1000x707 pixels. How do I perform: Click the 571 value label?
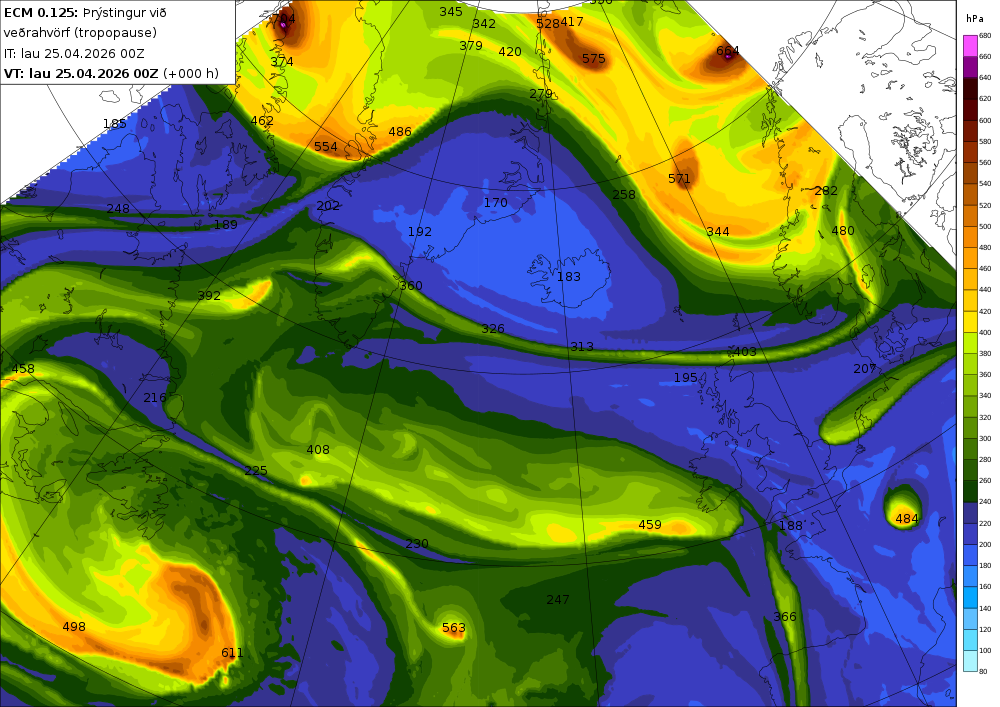coord(679,179)
